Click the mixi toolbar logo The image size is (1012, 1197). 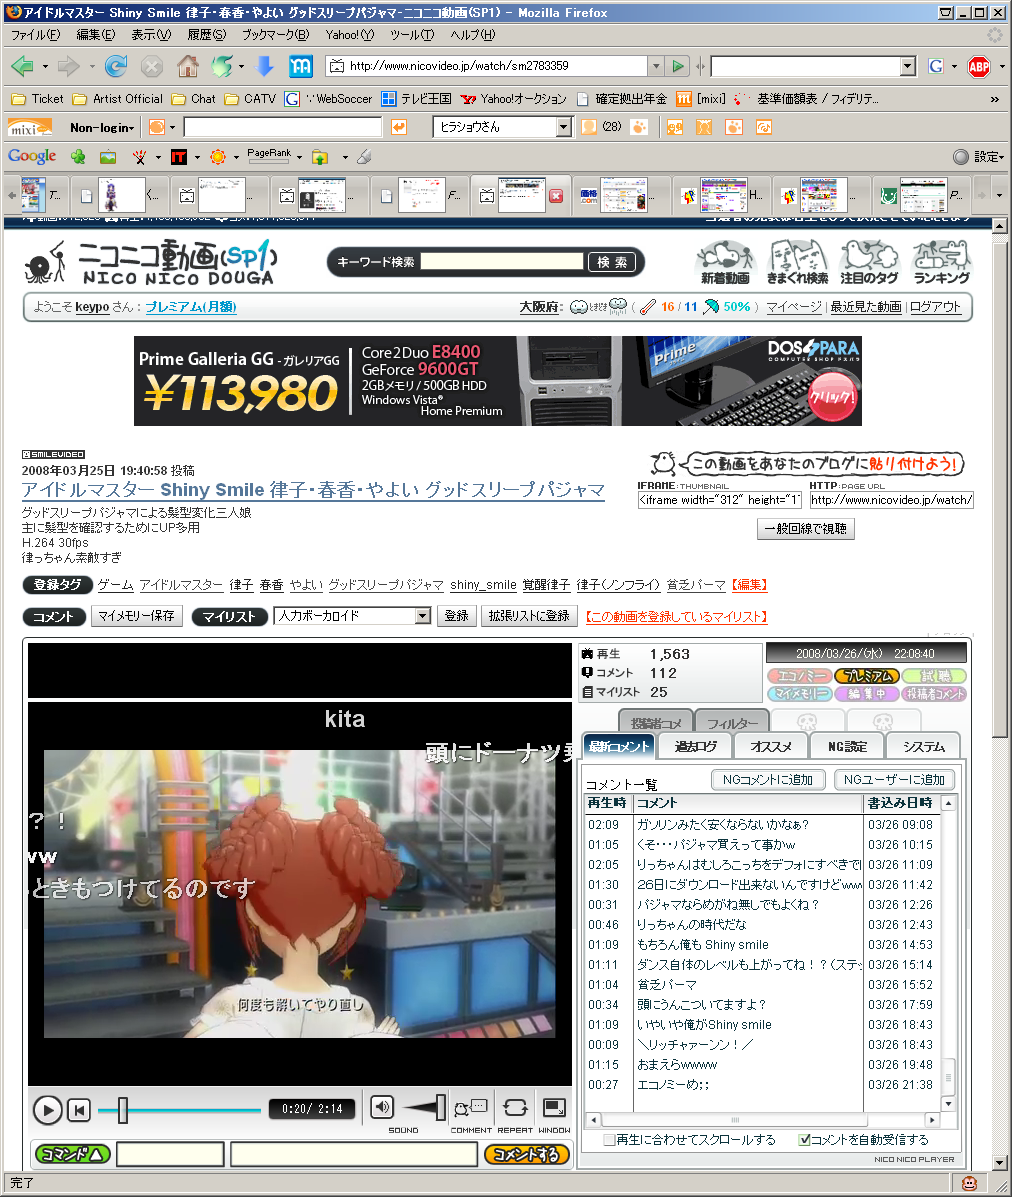pyautogui.click(x=31, y=127)
